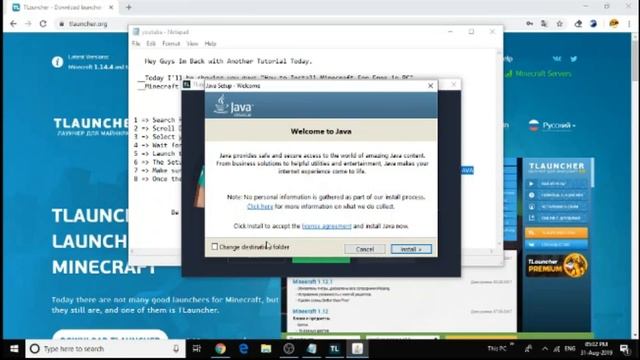The width and height of the screenshot is (640, 360).
Task: Click the Type here to search box
Action: click(x=105, y=349)
